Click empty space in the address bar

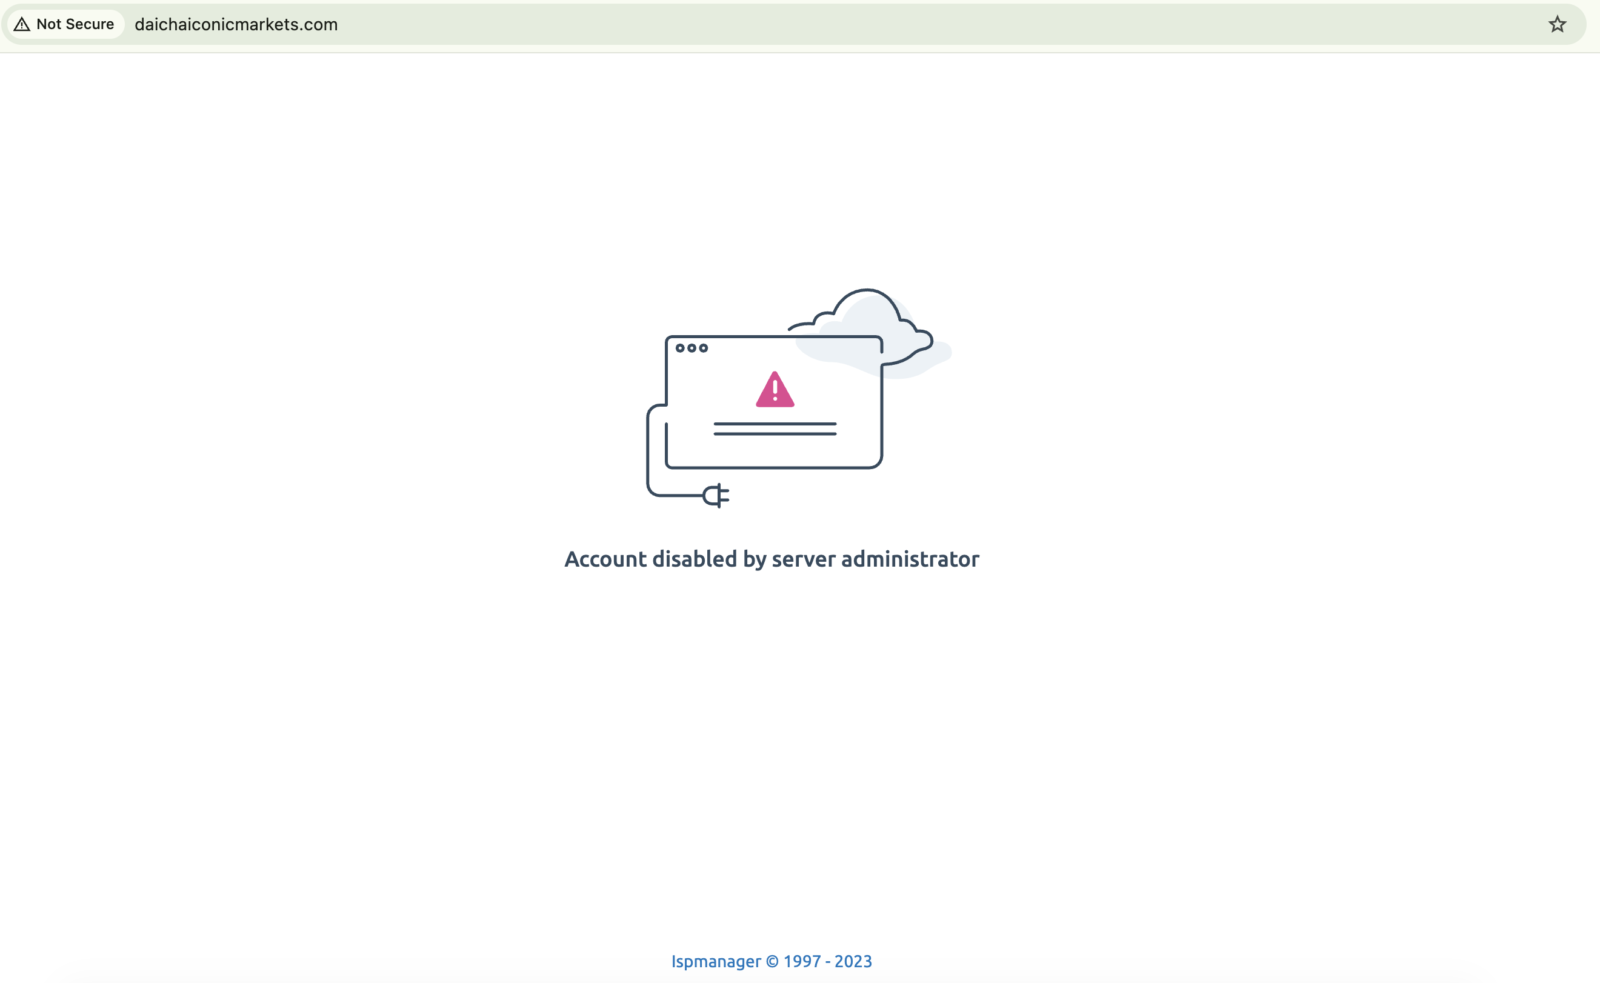[x=900, y=24]
